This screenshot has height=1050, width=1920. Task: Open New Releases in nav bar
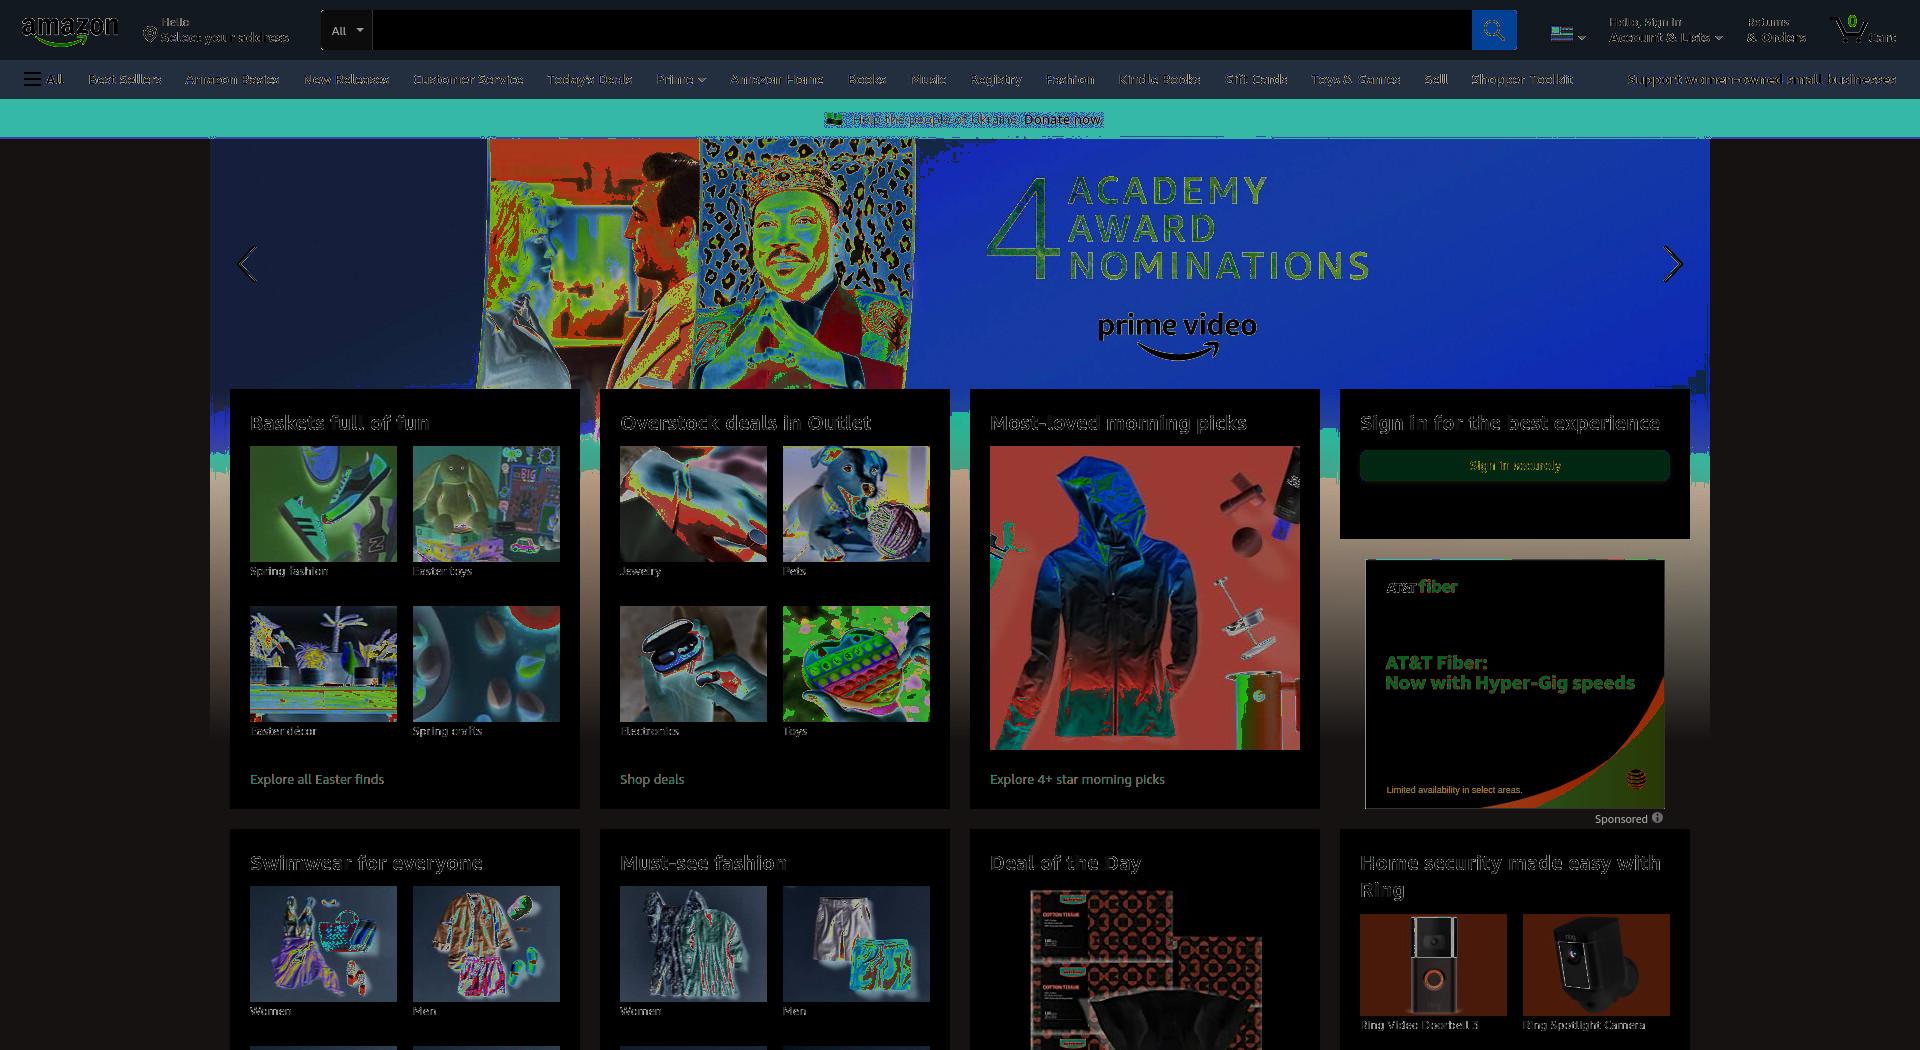(346, 79)
